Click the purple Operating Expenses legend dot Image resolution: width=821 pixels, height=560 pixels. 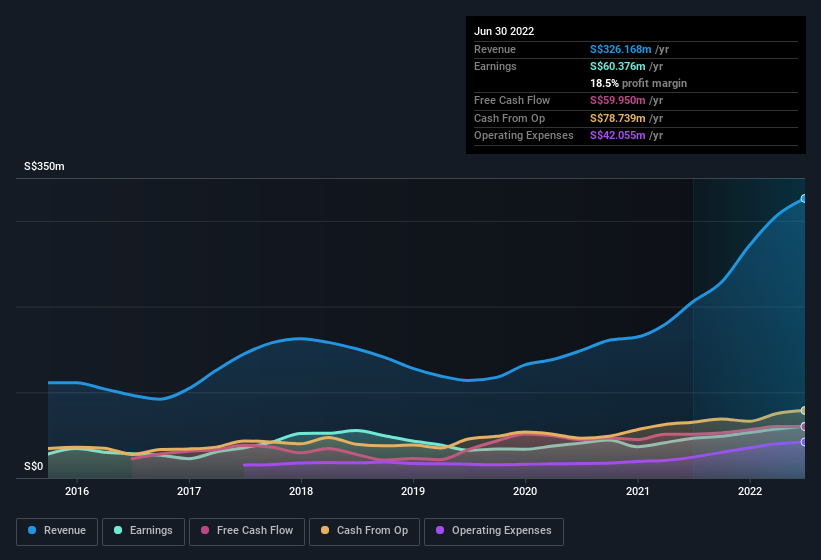[x=440, y=530]
